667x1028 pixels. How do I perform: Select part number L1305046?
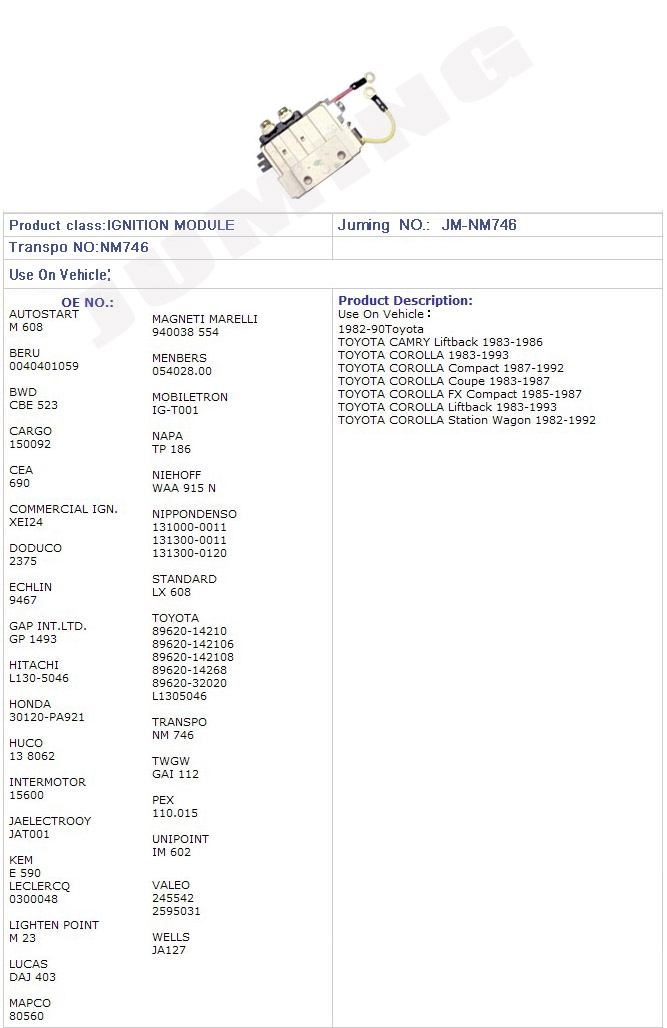coord(179,696)
